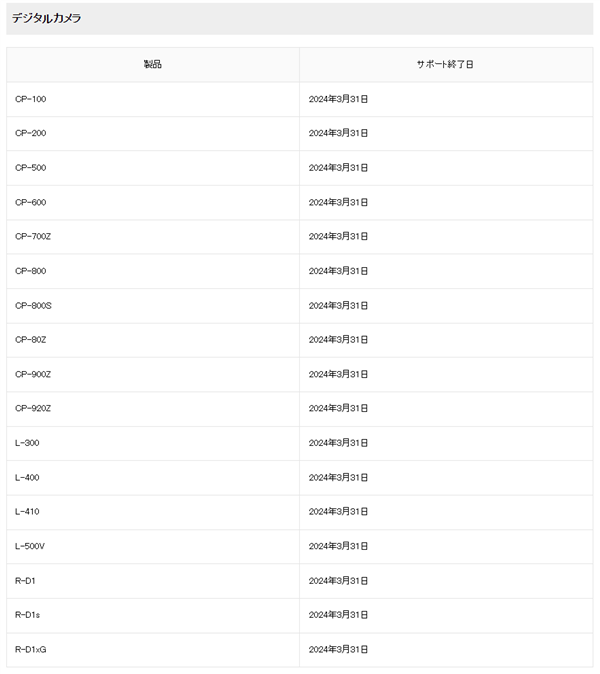Click the CP-600 product name
600x674 pixels.
tap(31, 202)
